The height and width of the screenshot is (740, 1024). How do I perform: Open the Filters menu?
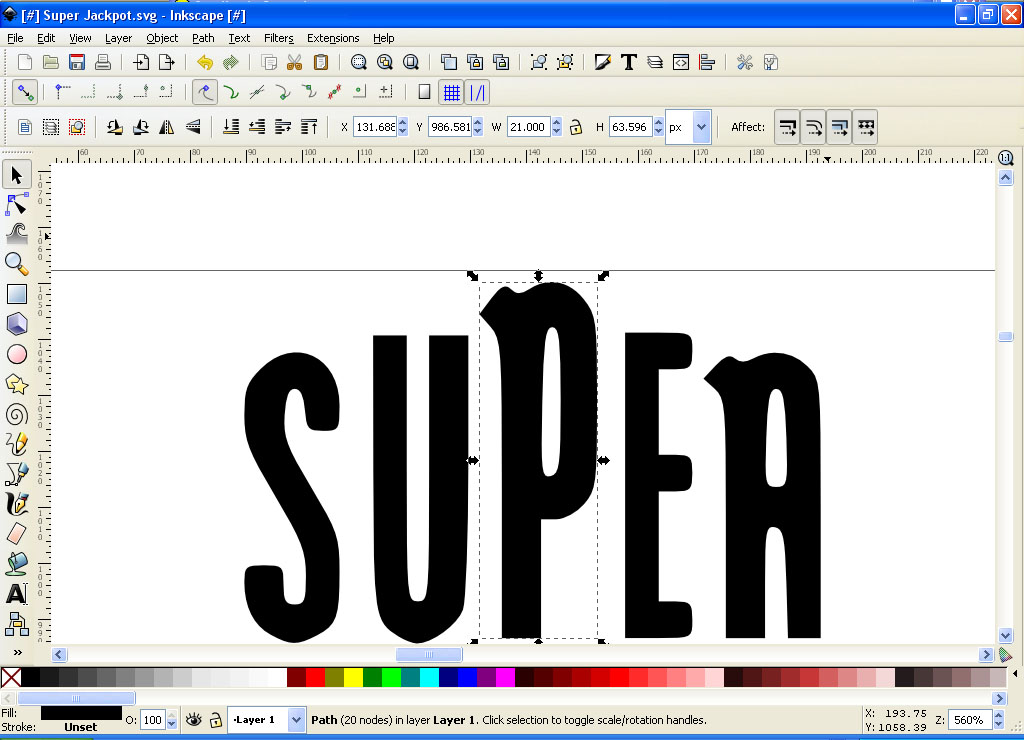tap(278, 38)
